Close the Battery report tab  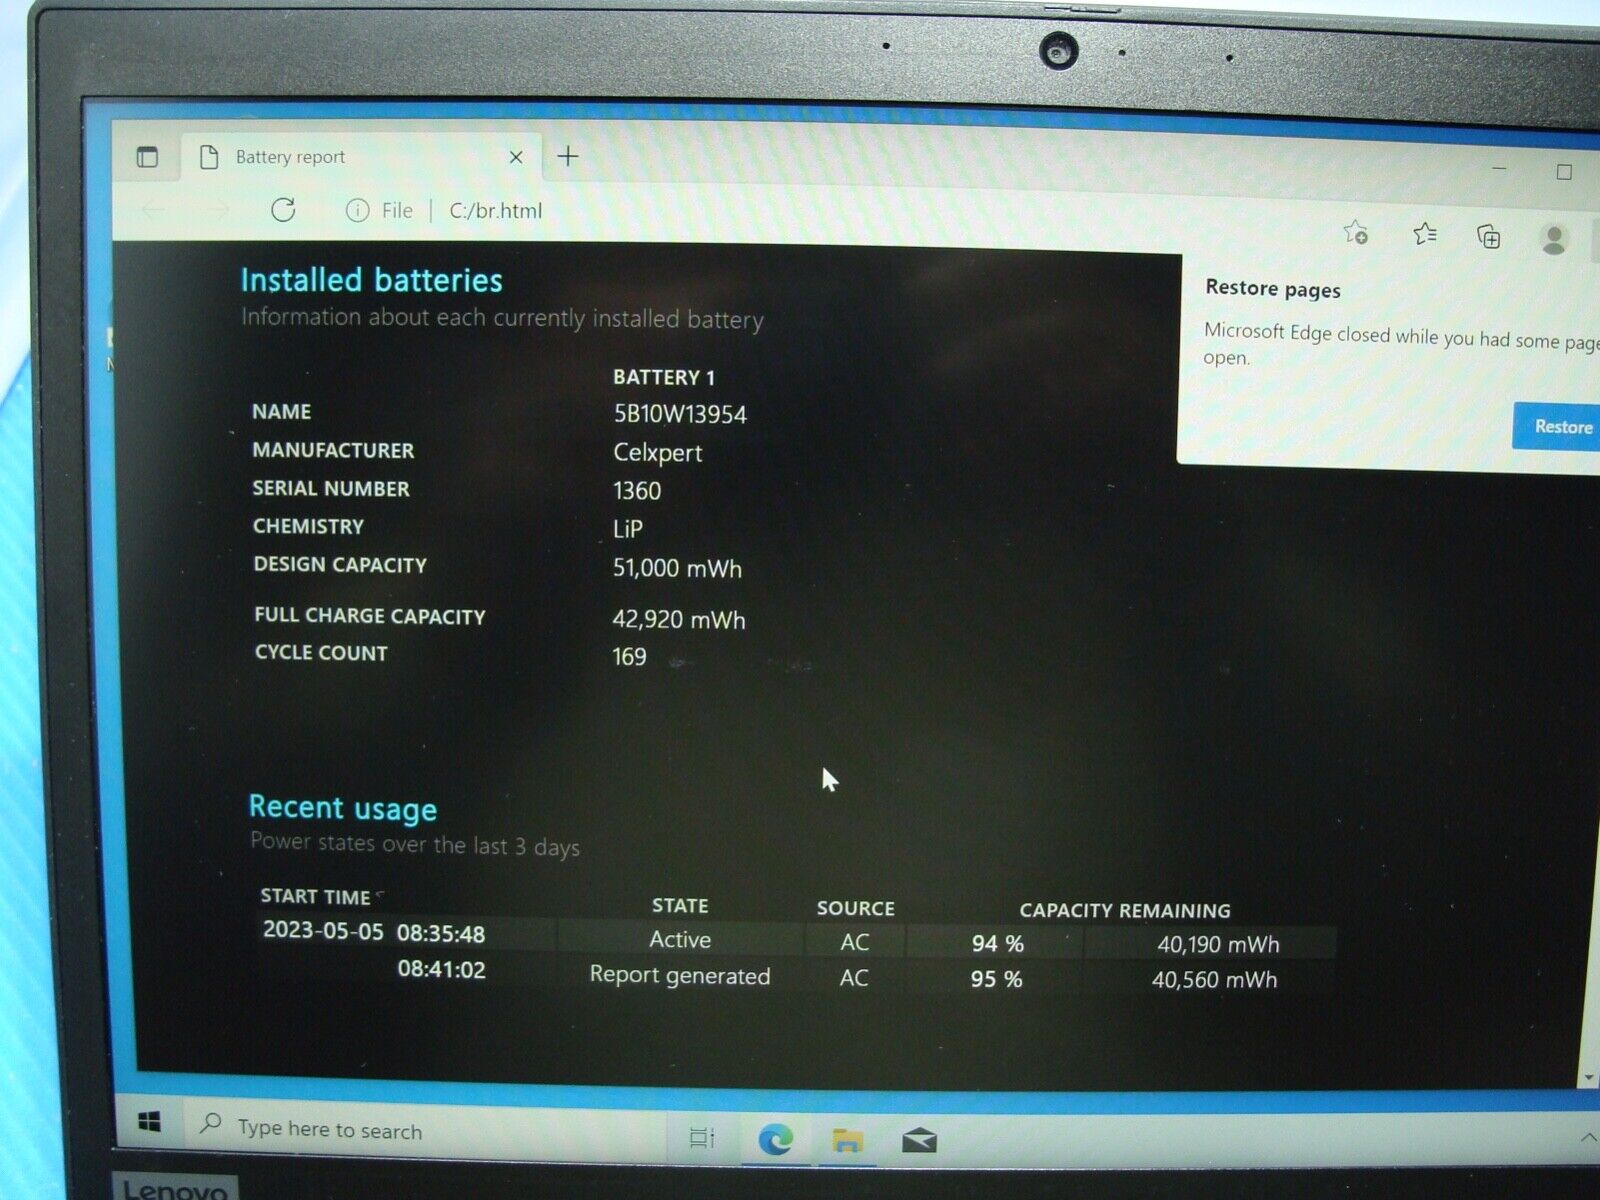[x=516, y=157]
